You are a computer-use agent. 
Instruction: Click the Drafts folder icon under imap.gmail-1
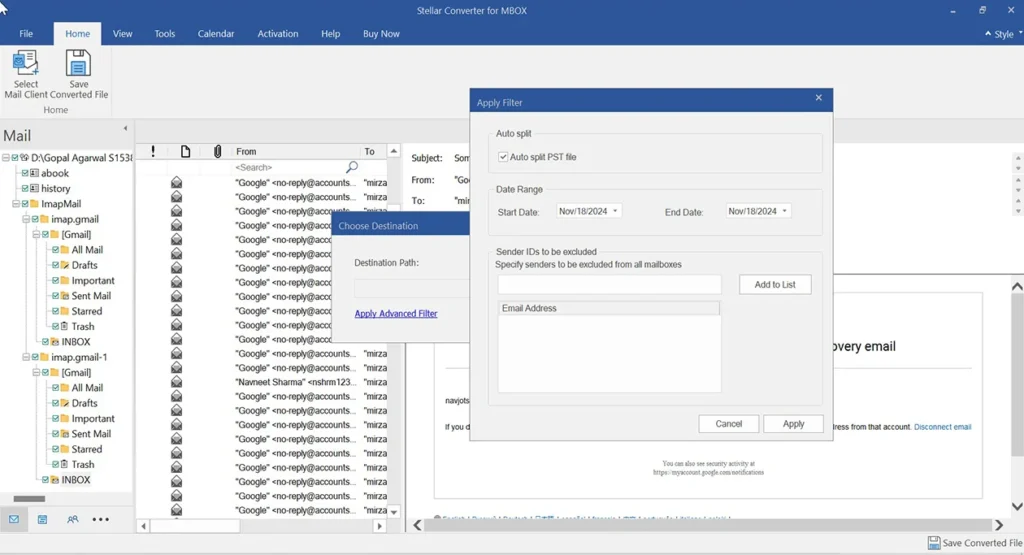tap(65, 403)
